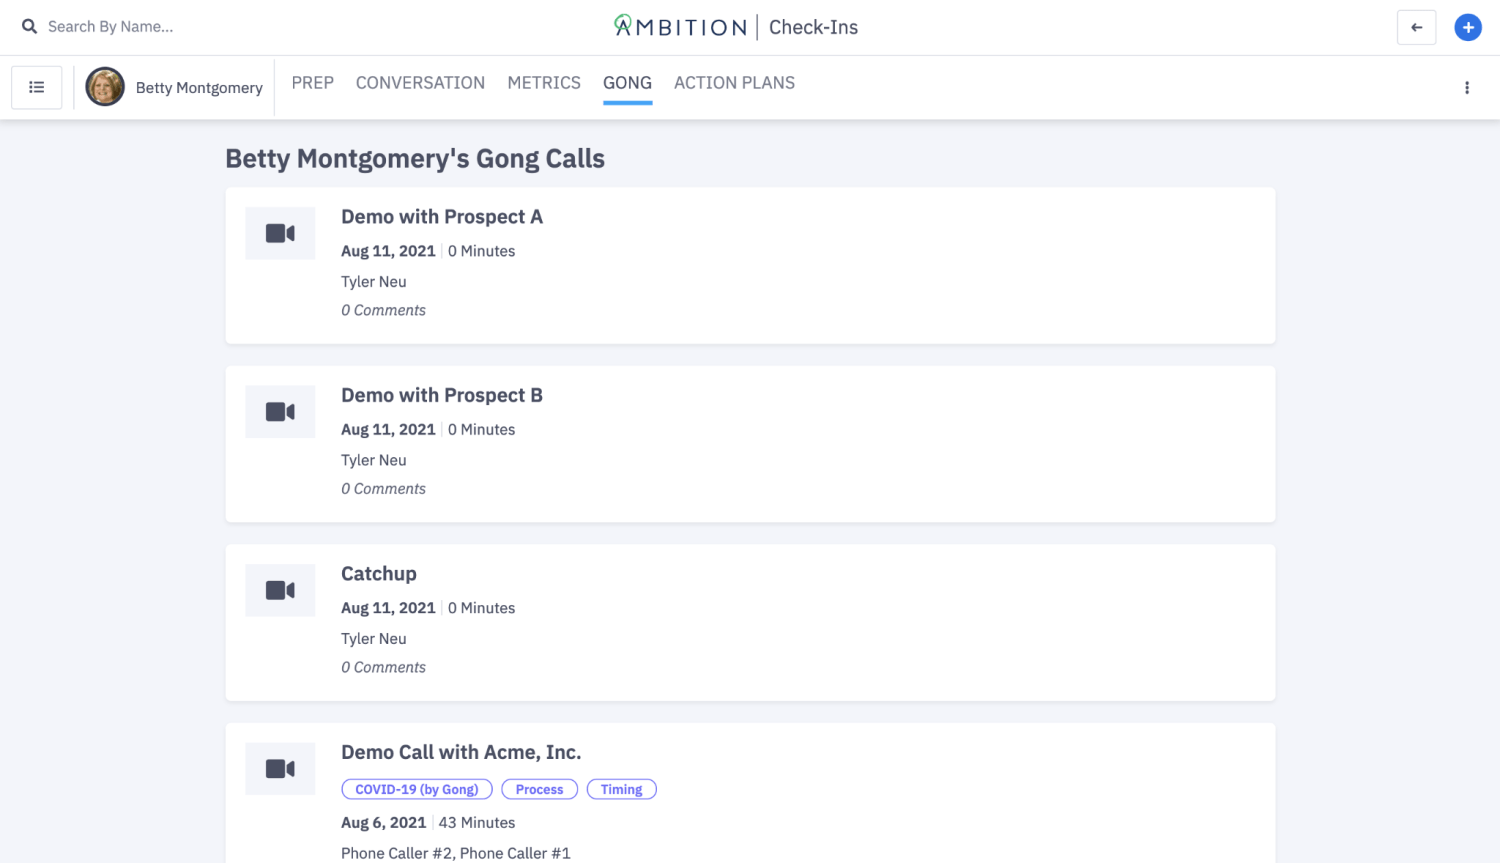Click video icon for Demo with Prospect B
The height and width of the screenshot is (863, 1500).
tap(280, 412)
